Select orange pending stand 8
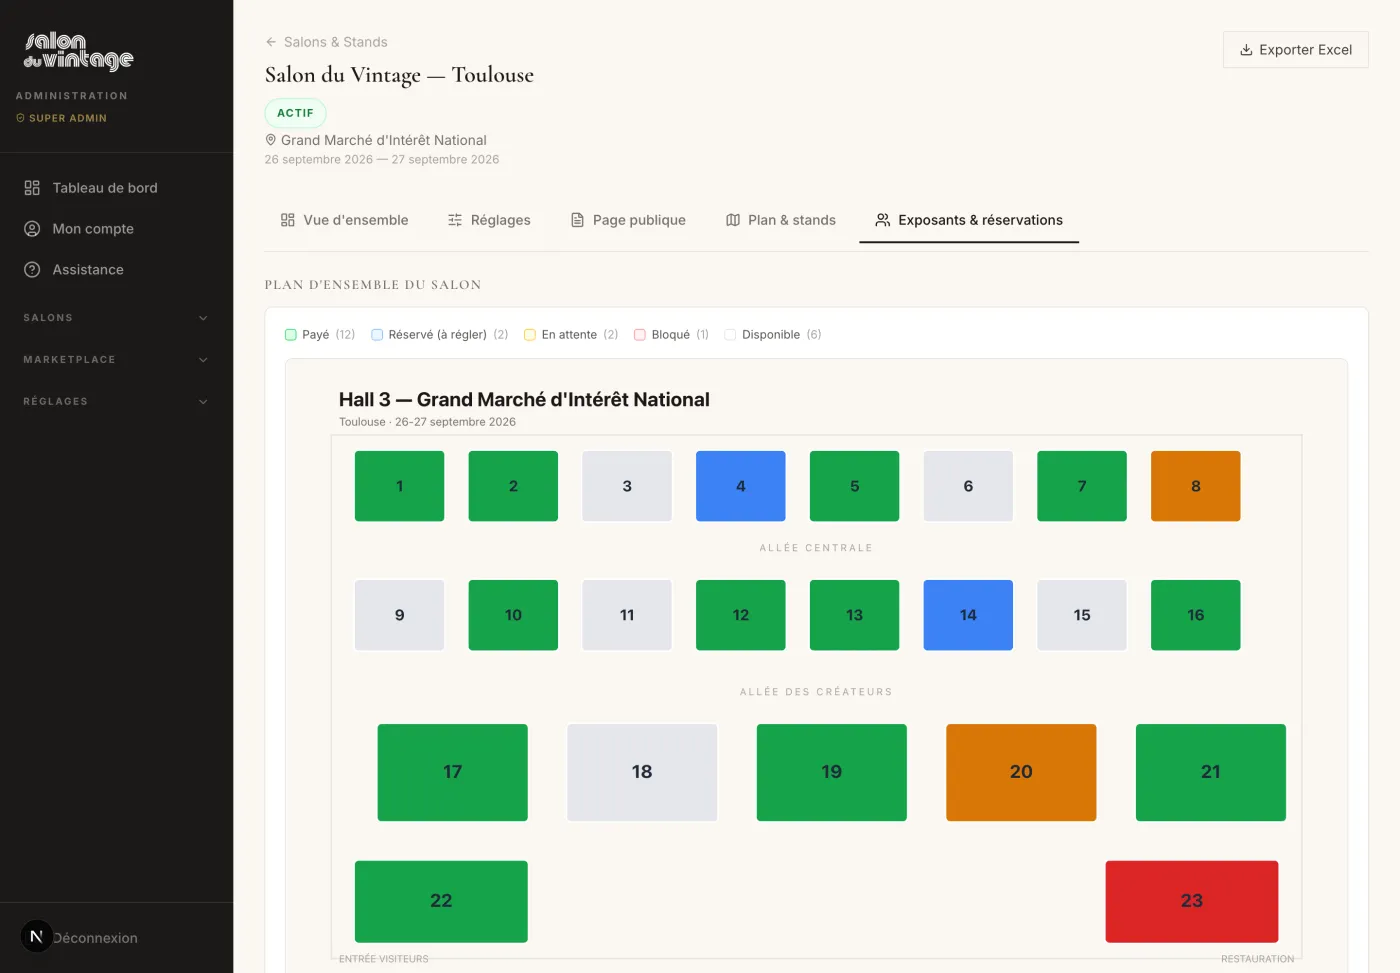This screenshot has width=1400, height=973. pos(1196,486)
